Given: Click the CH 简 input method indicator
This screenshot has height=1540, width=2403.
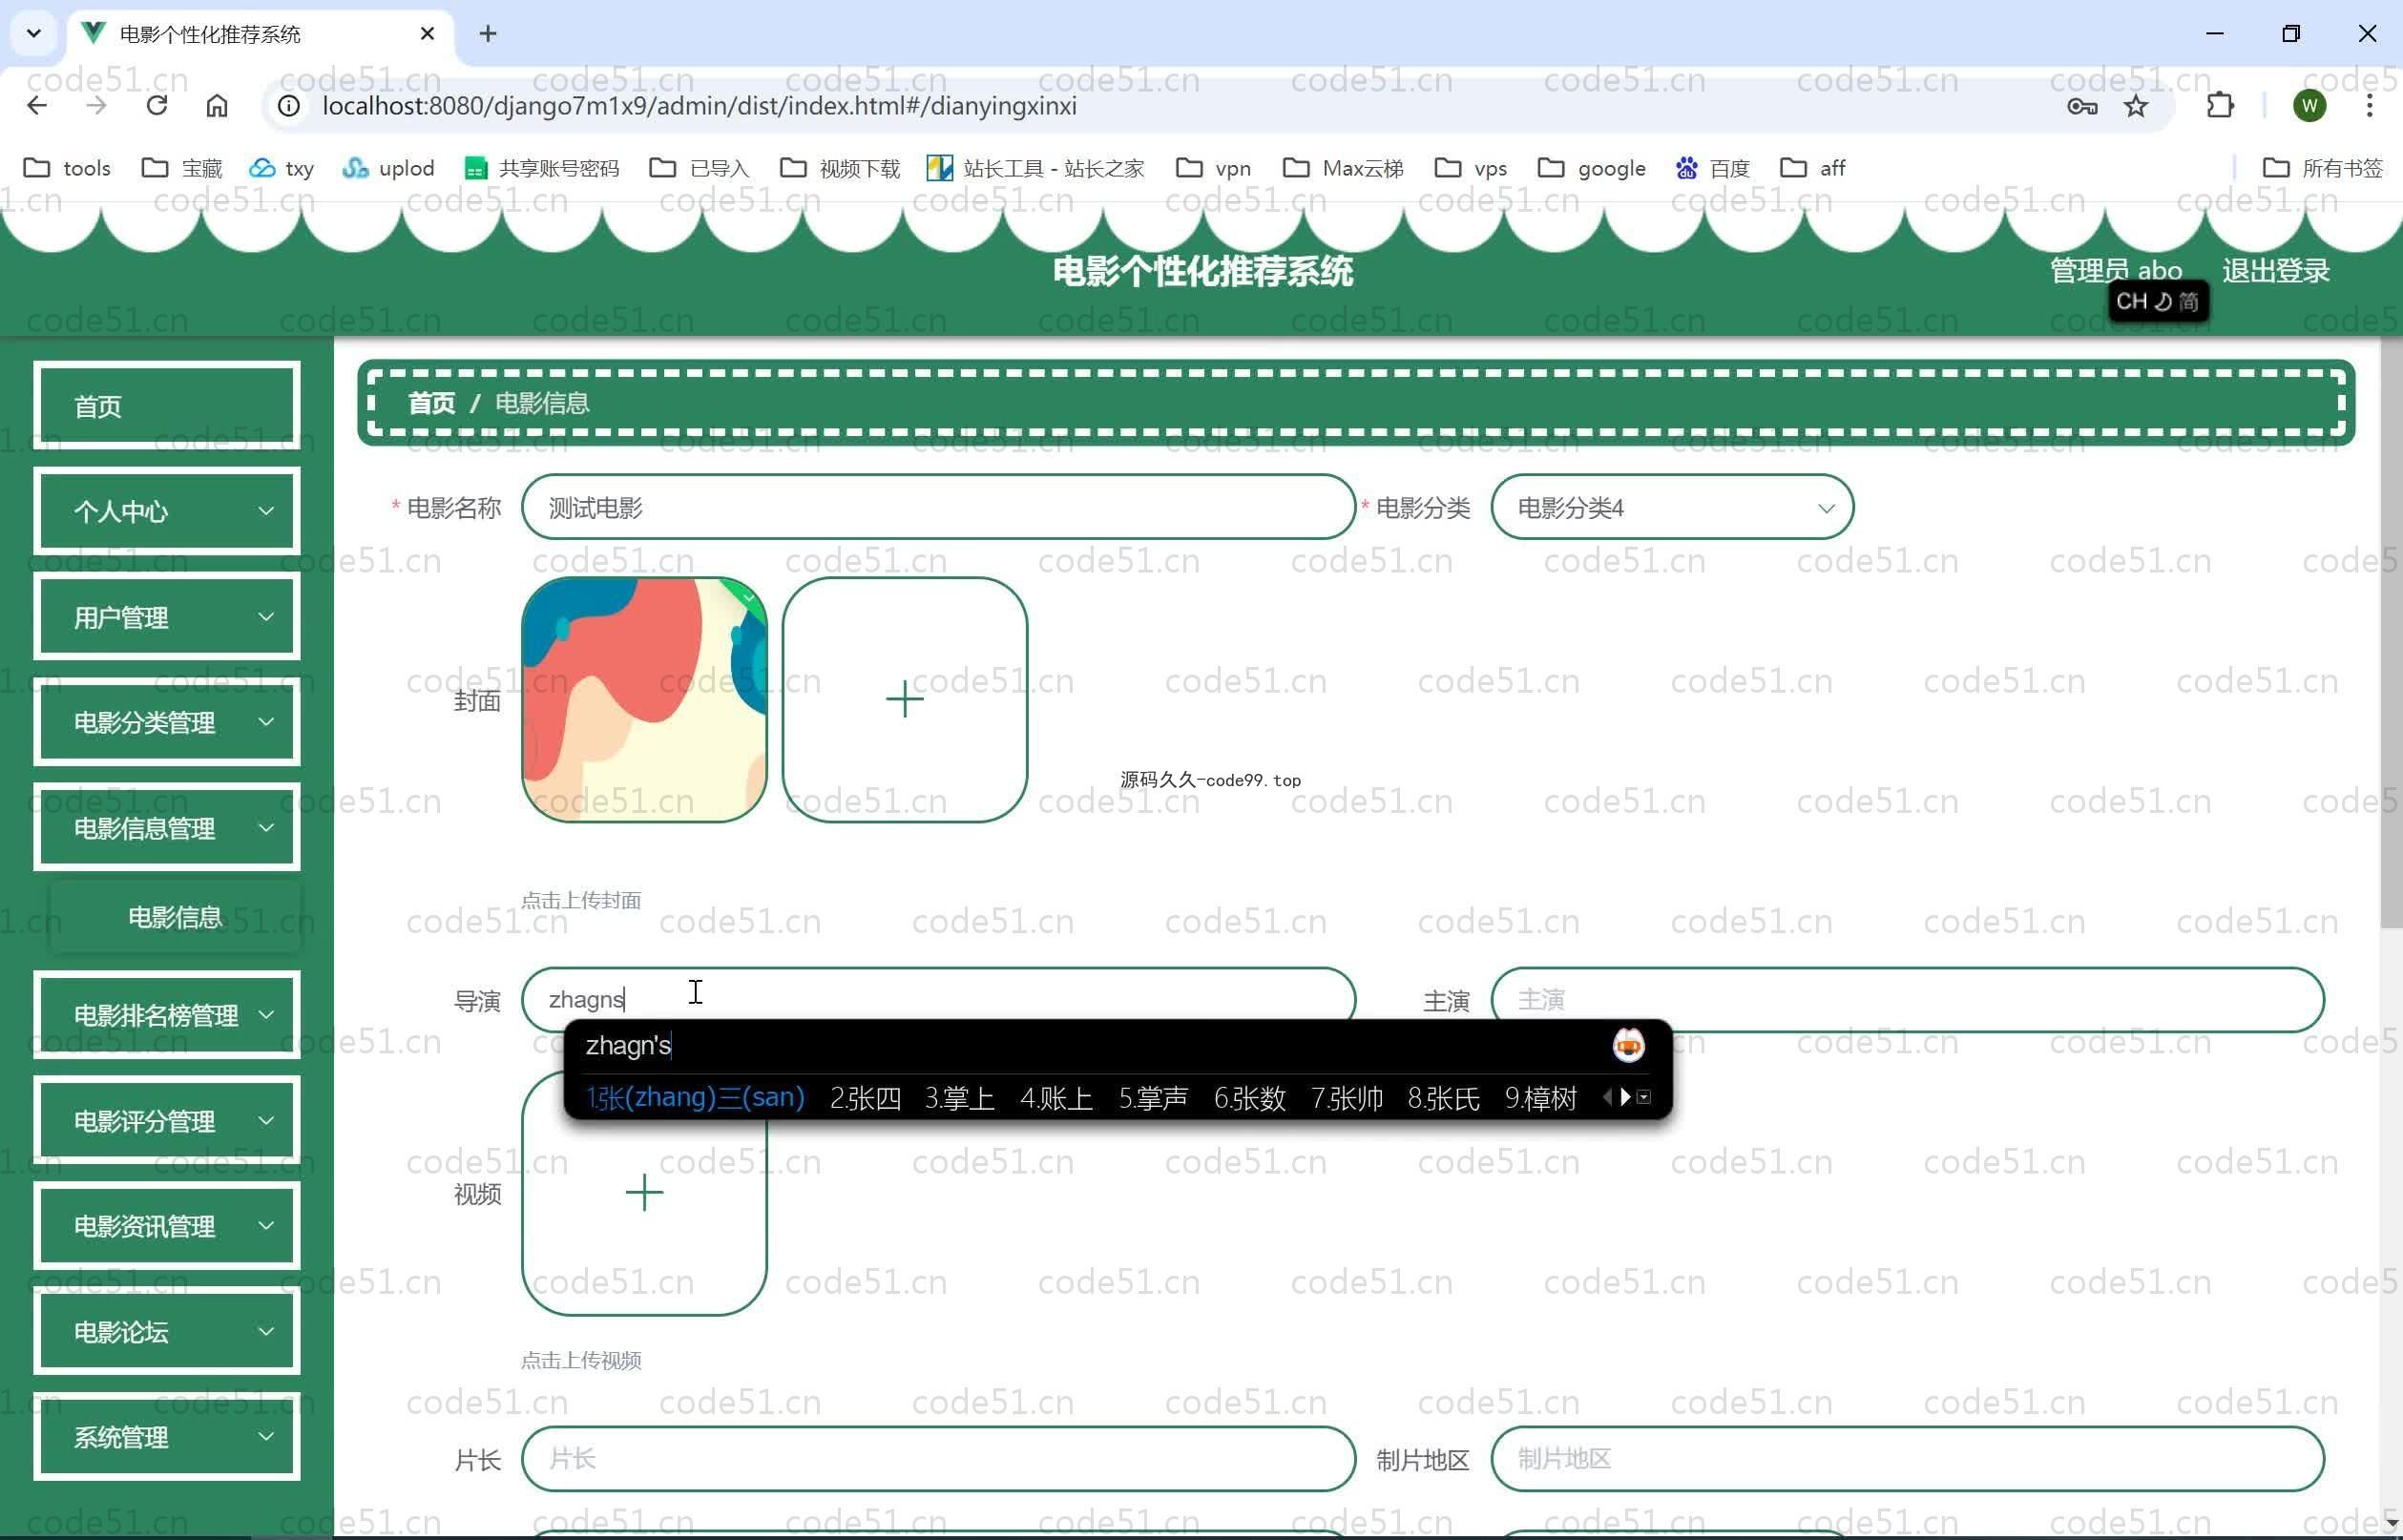Looking at the screenshot, I should (x=2158, y=301).
